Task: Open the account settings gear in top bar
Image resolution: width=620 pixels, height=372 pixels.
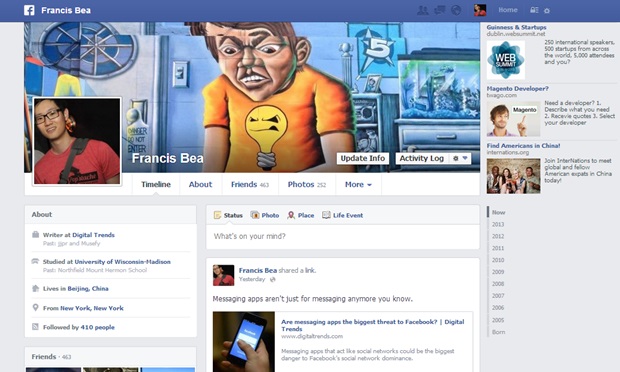Action: point(547,11)
